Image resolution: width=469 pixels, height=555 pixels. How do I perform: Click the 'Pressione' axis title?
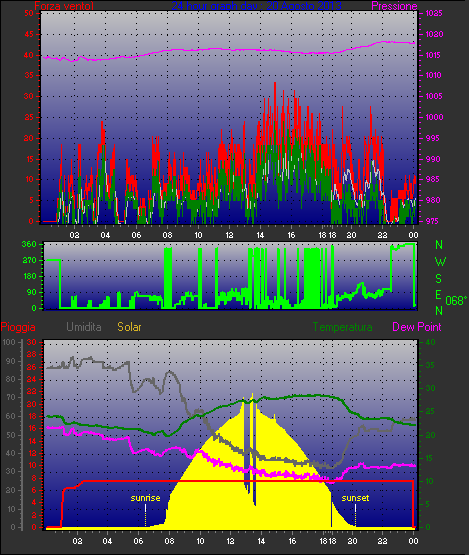394,6
